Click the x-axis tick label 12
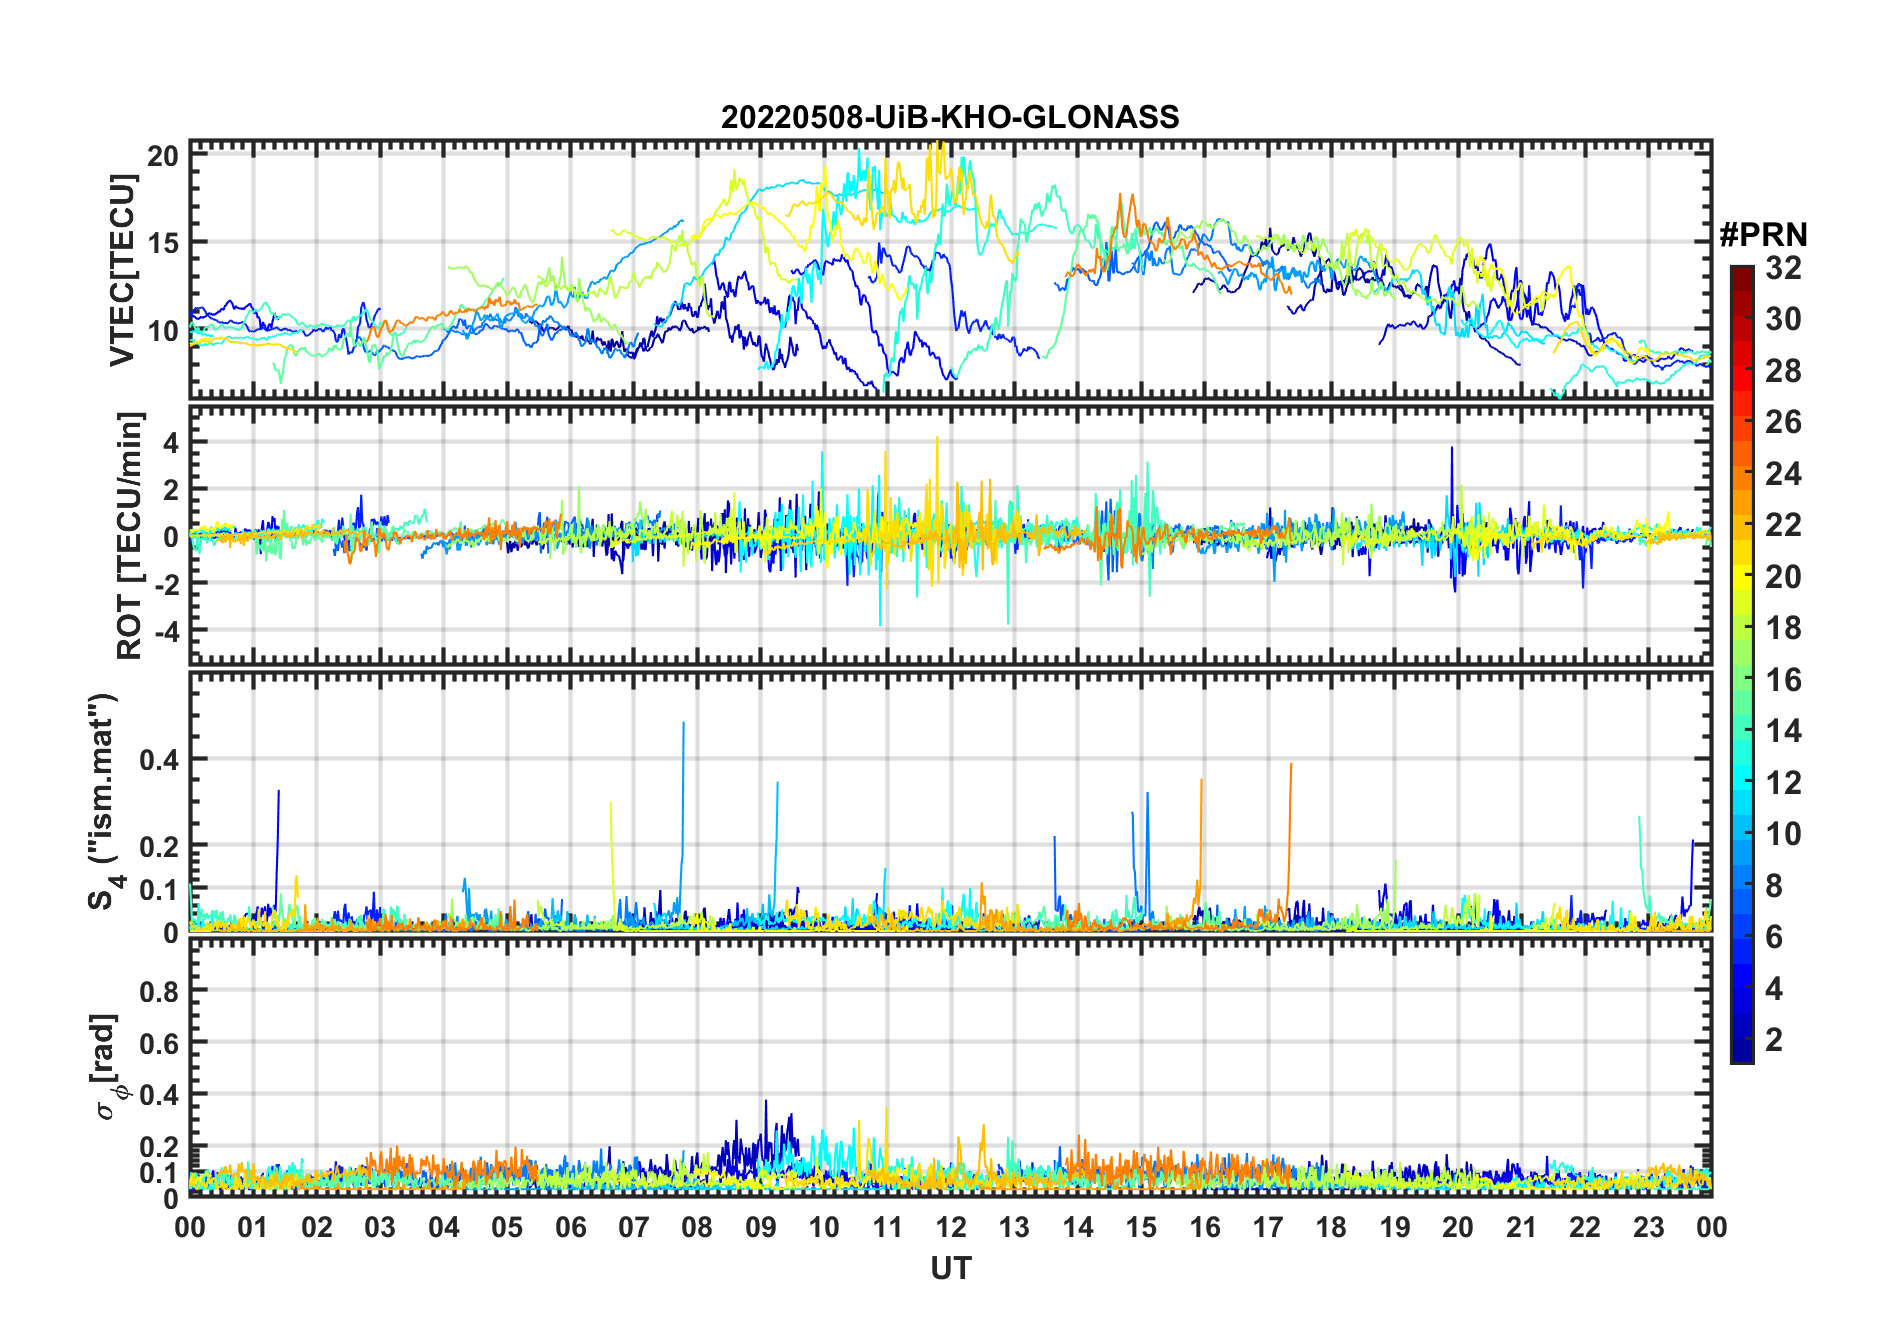The image size is (1902, 1330). click(x=951, y=1227)
